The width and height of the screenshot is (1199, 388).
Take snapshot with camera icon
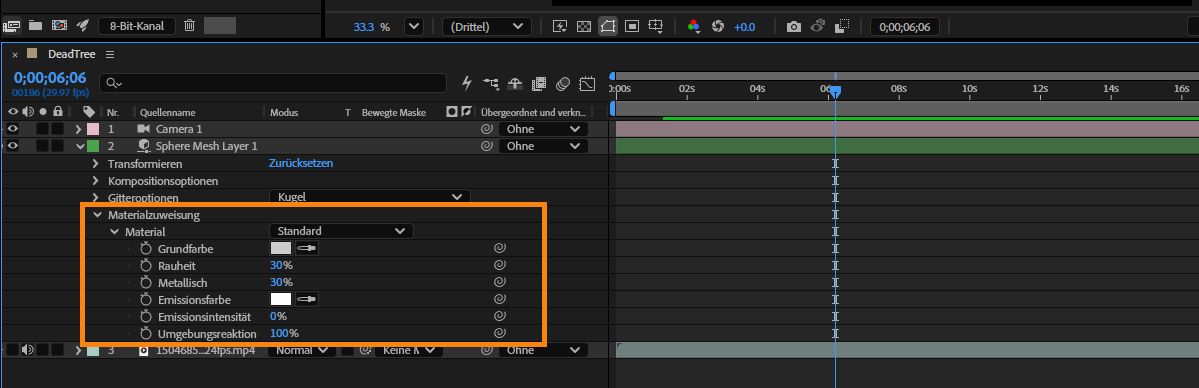(x=794, y=26)
